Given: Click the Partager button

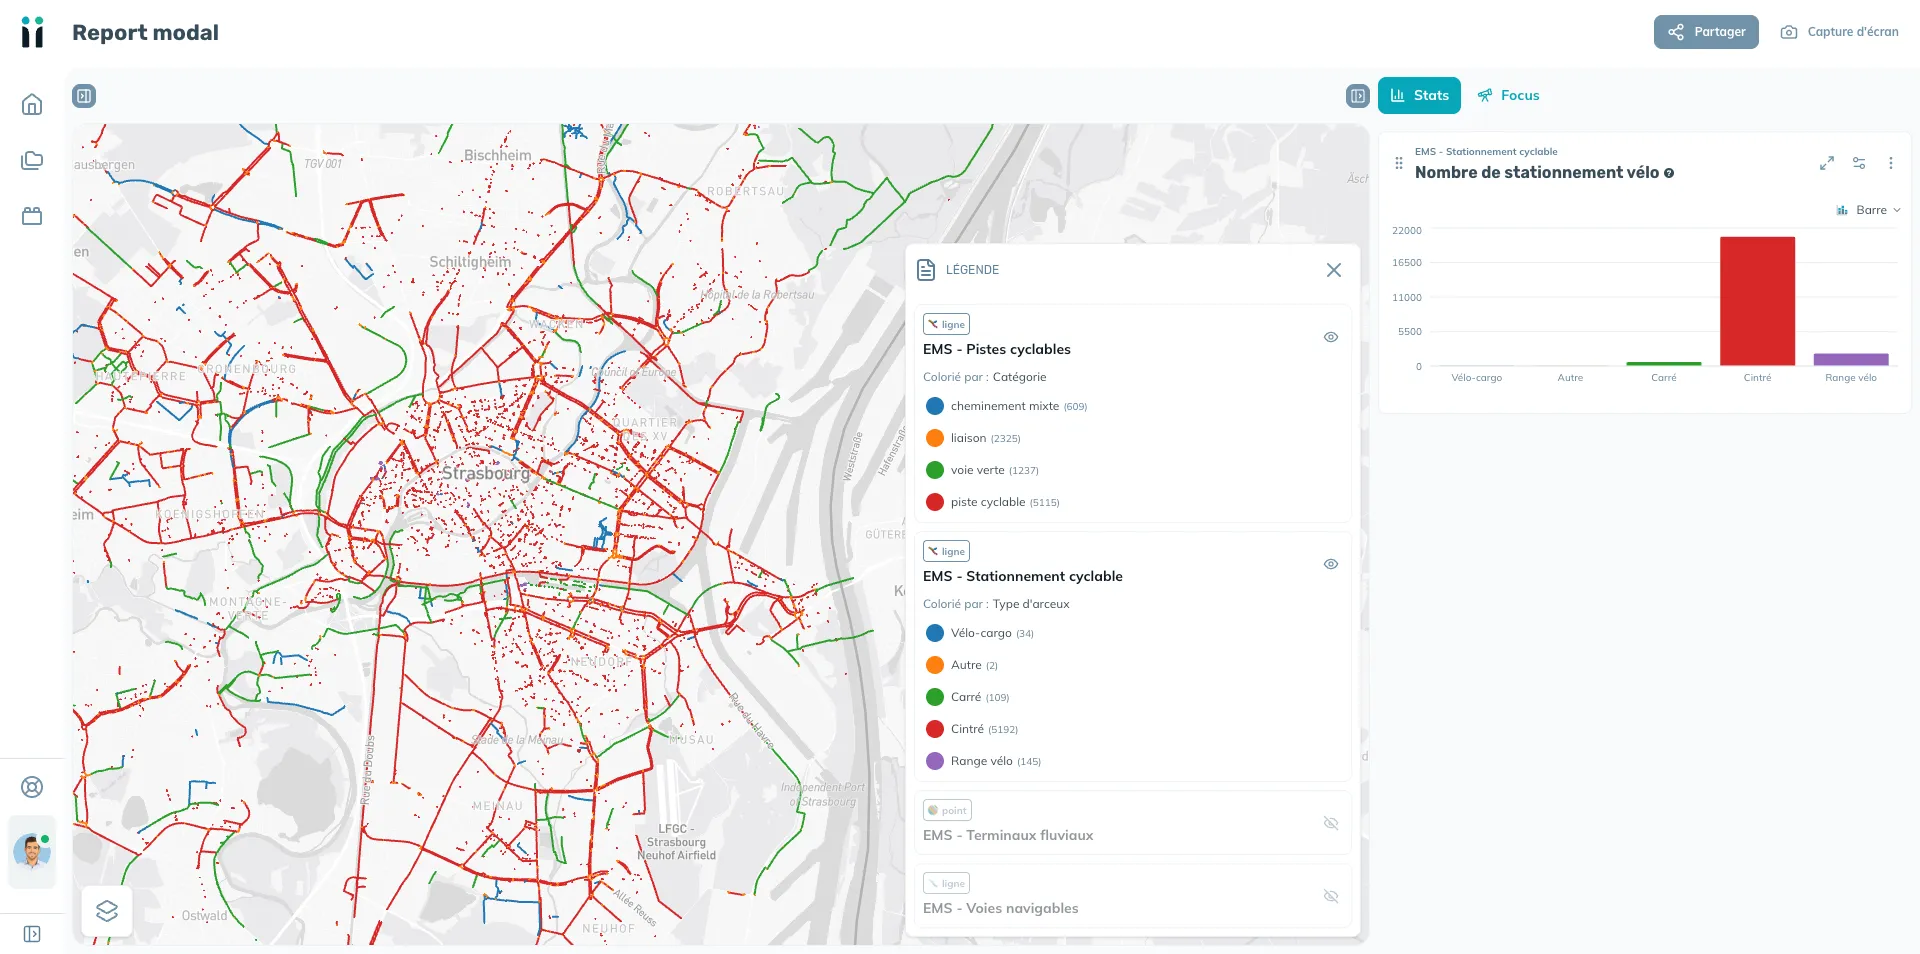Looking at the screenshot, I should point(1706,32).
